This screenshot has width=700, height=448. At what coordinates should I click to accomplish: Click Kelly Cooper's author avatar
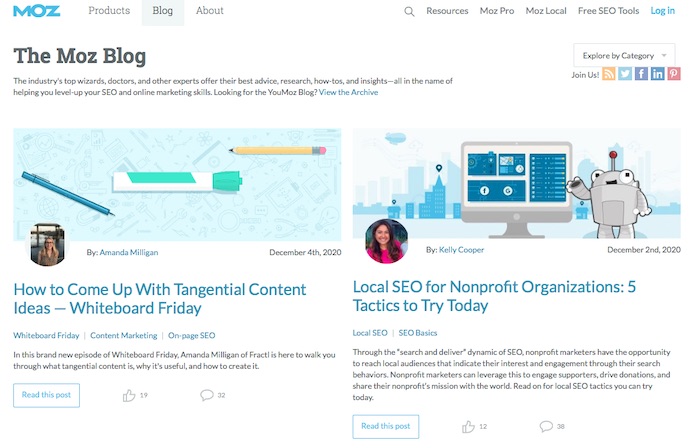click(386, 241)
